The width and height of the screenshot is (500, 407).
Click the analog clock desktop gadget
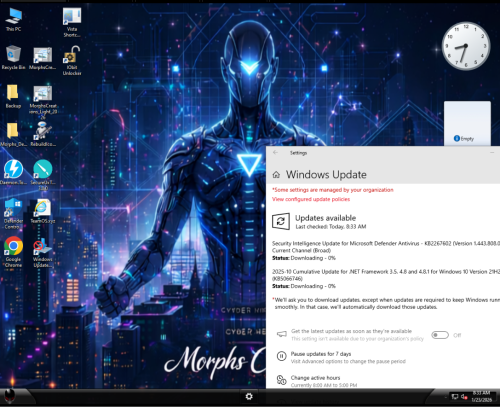(x=466, y=46)
